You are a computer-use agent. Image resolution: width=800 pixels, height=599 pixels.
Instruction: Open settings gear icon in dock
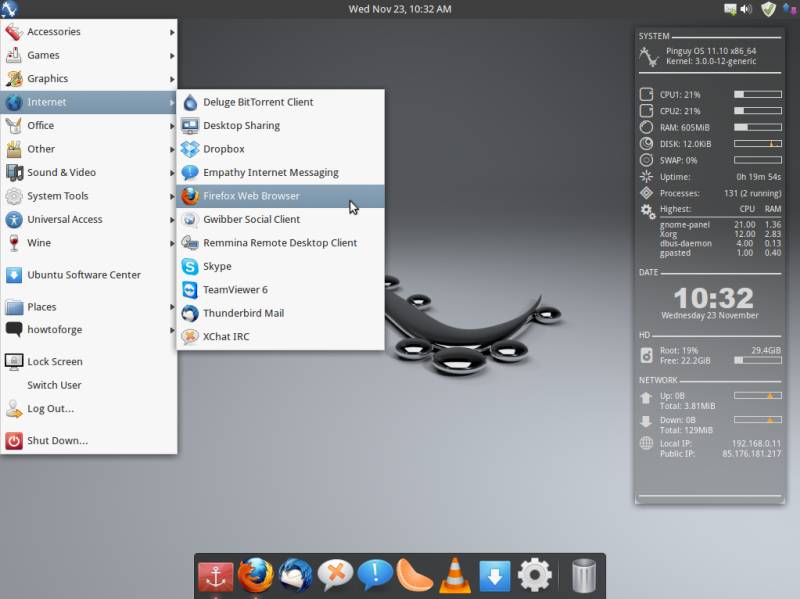534,575
